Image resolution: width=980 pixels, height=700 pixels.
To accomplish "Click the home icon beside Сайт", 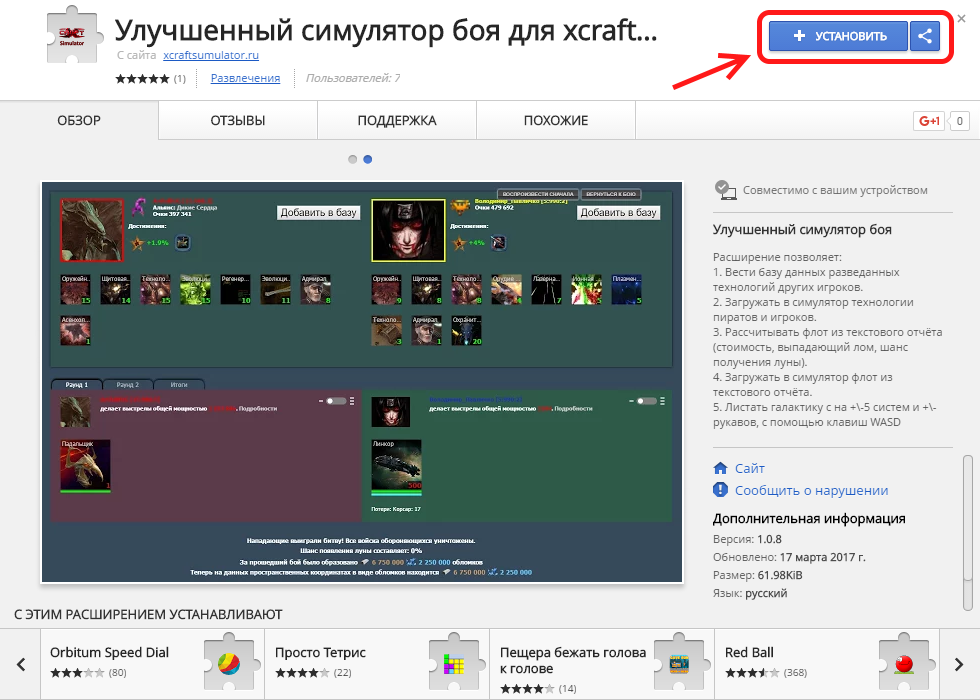I will tap(720, 468).
